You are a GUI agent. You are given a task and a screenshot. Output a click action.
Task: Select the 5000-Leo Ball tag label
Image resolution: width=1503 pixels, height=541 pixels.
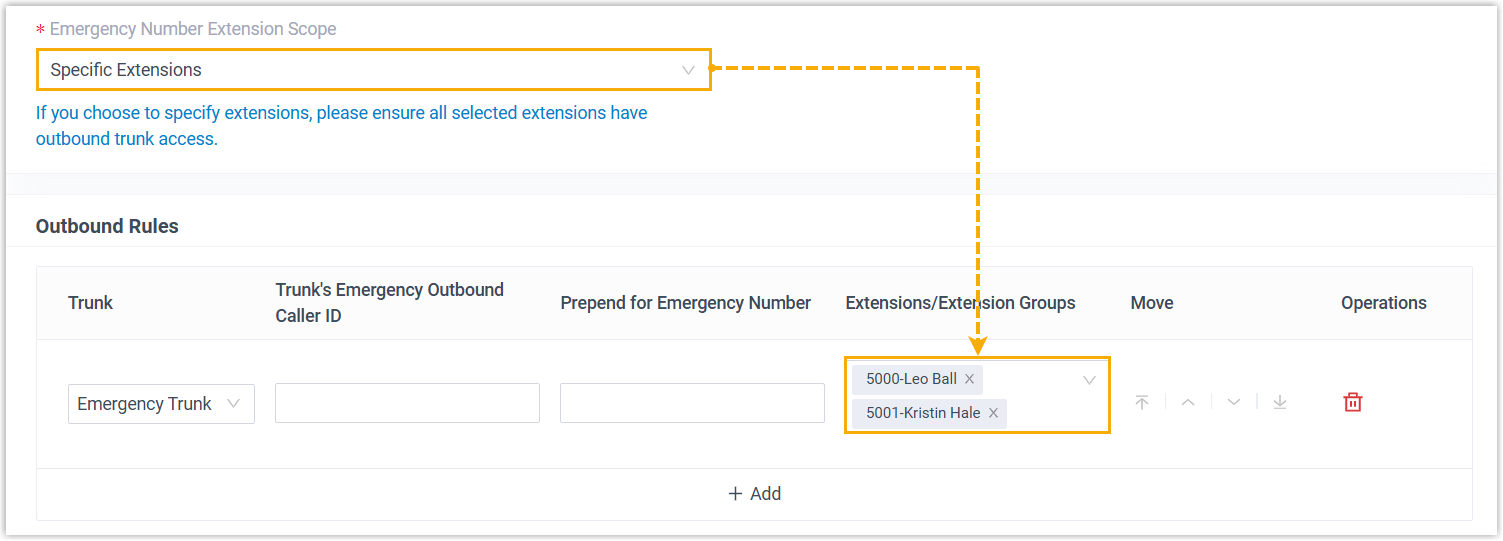click(911, 379)
